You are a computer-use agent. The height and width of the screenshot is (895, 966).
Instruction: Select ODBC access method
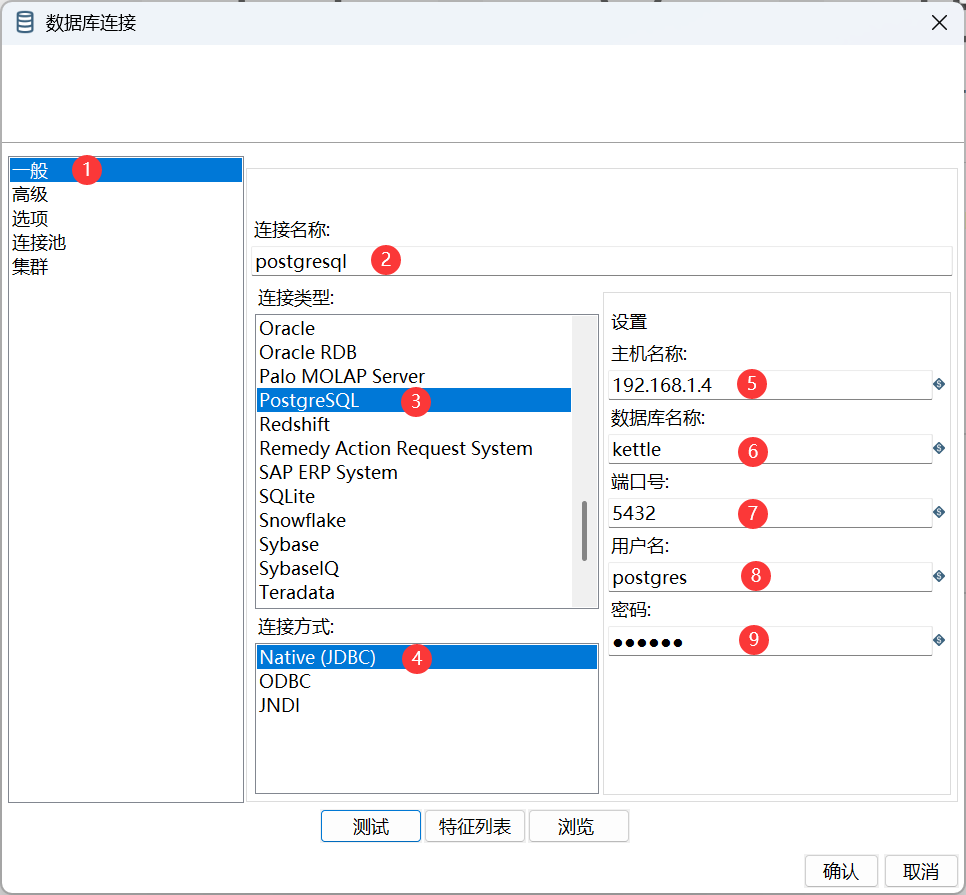pyautogui.click(x=427, y=681)
